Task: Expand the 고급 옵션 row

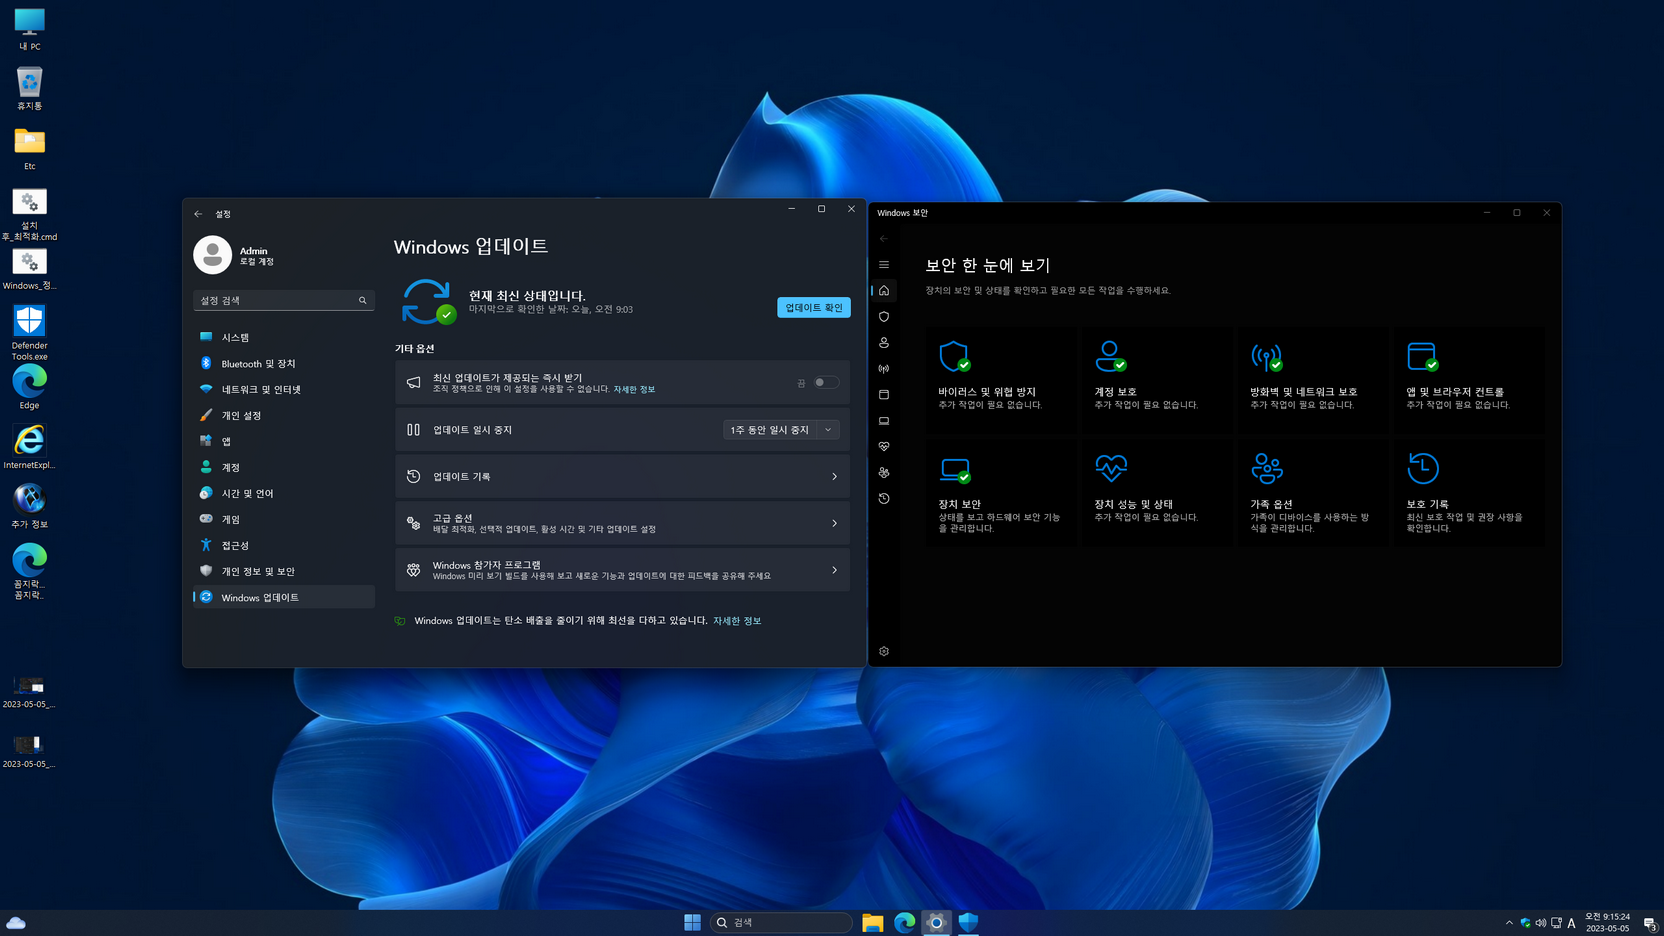Action: pos(622,523)
